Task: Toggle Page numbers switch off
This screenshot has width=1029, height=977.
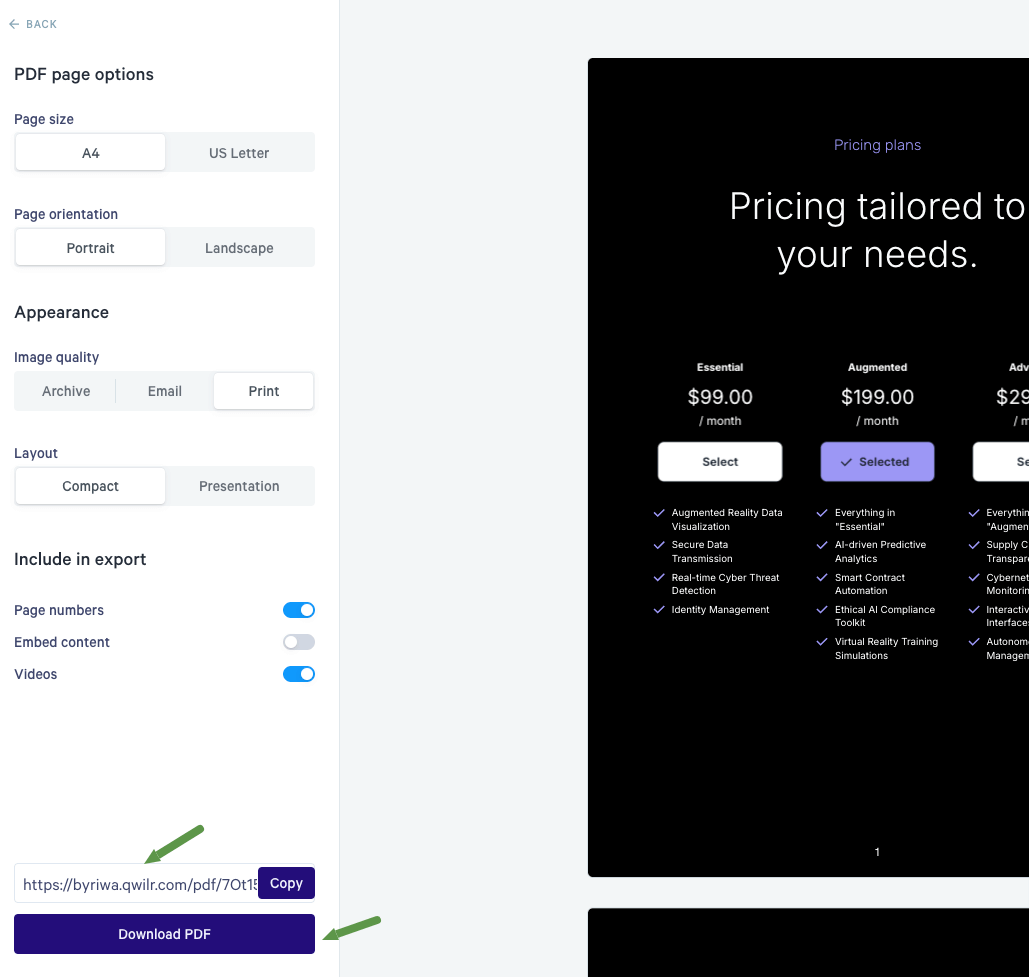Action: pyautogui.click(x=299, y=610)
